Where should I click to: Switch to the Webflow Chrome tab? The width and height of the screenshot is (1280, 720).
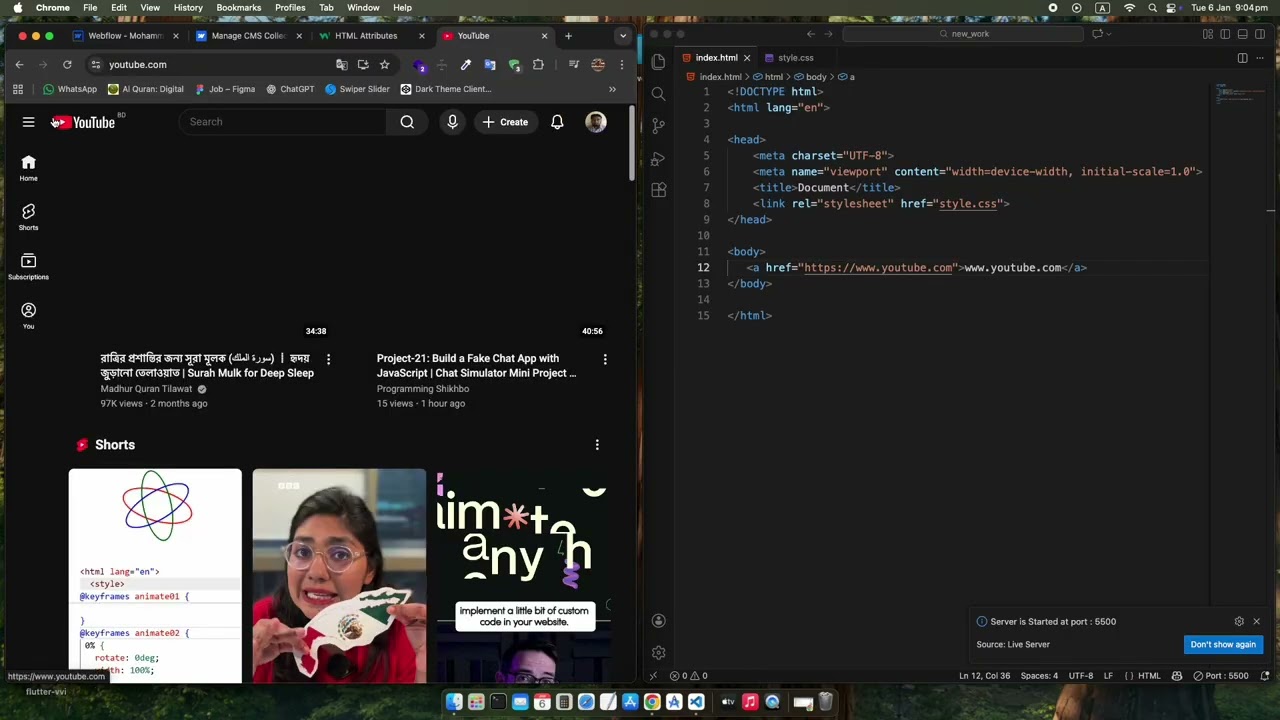[x=125, y=36]
